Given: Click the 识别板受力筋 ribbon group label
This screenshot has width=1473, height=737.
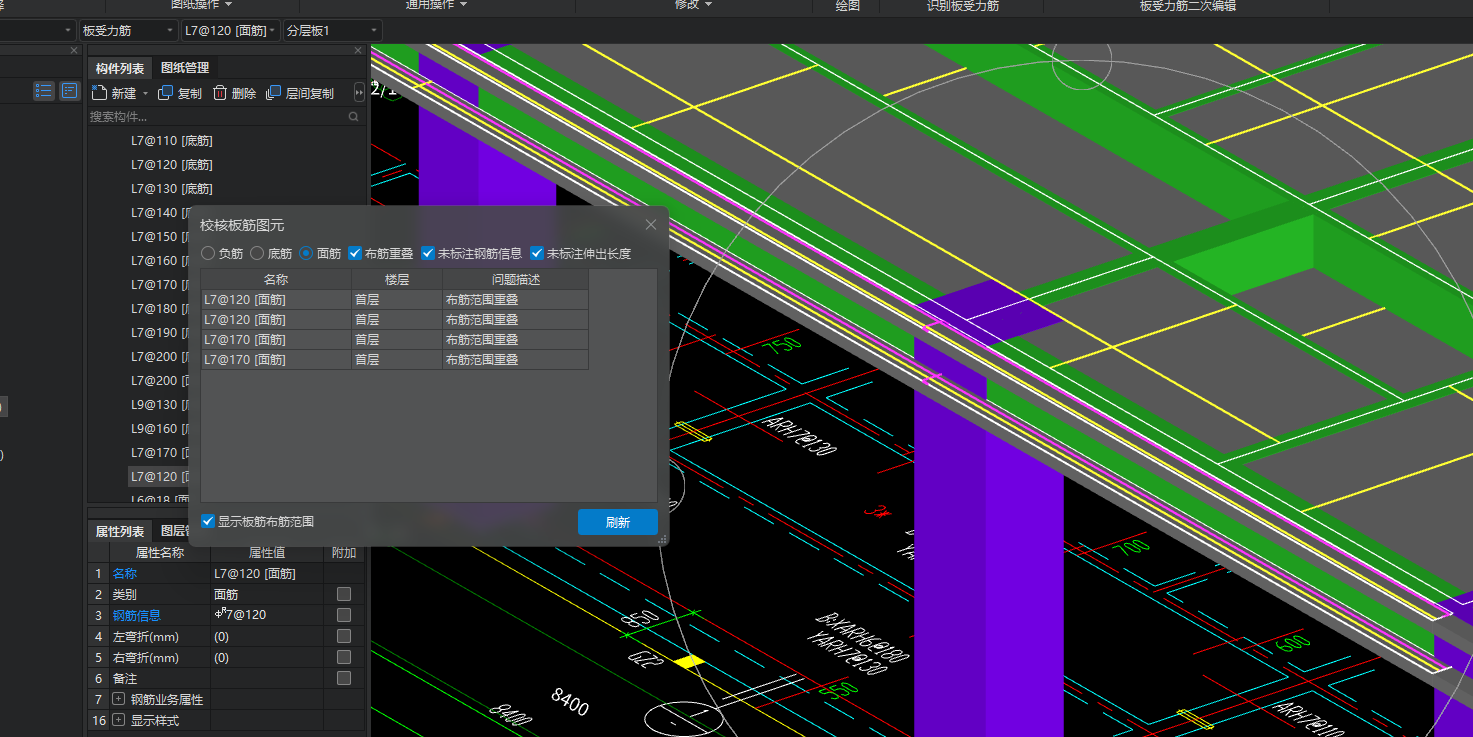Looking at the screenshot, I should coord(963,6).
